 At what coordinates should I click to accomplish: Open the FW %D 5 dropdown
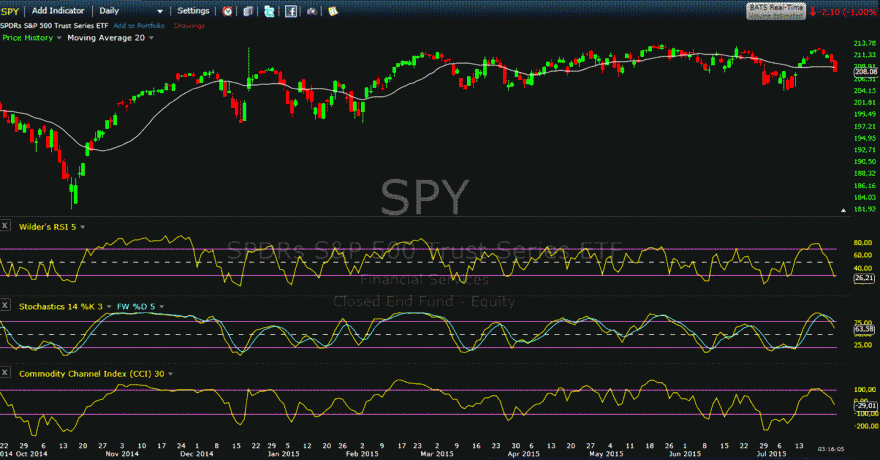coord(162,307)
